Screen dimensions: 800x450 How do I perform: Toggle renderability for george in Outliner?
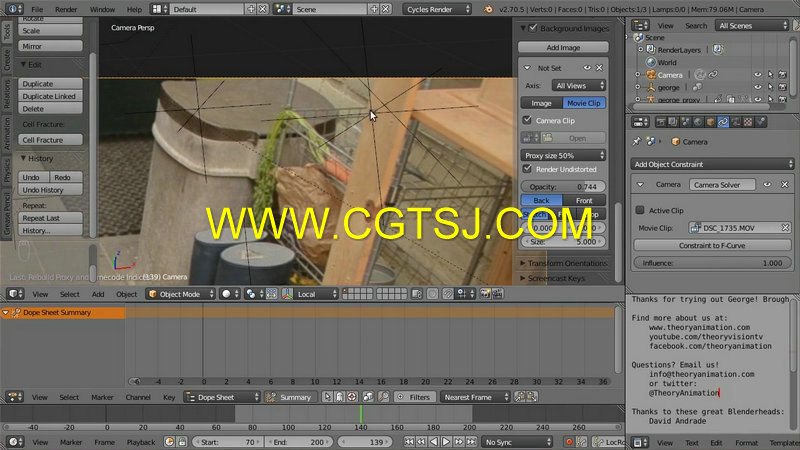tap(782, 87)
